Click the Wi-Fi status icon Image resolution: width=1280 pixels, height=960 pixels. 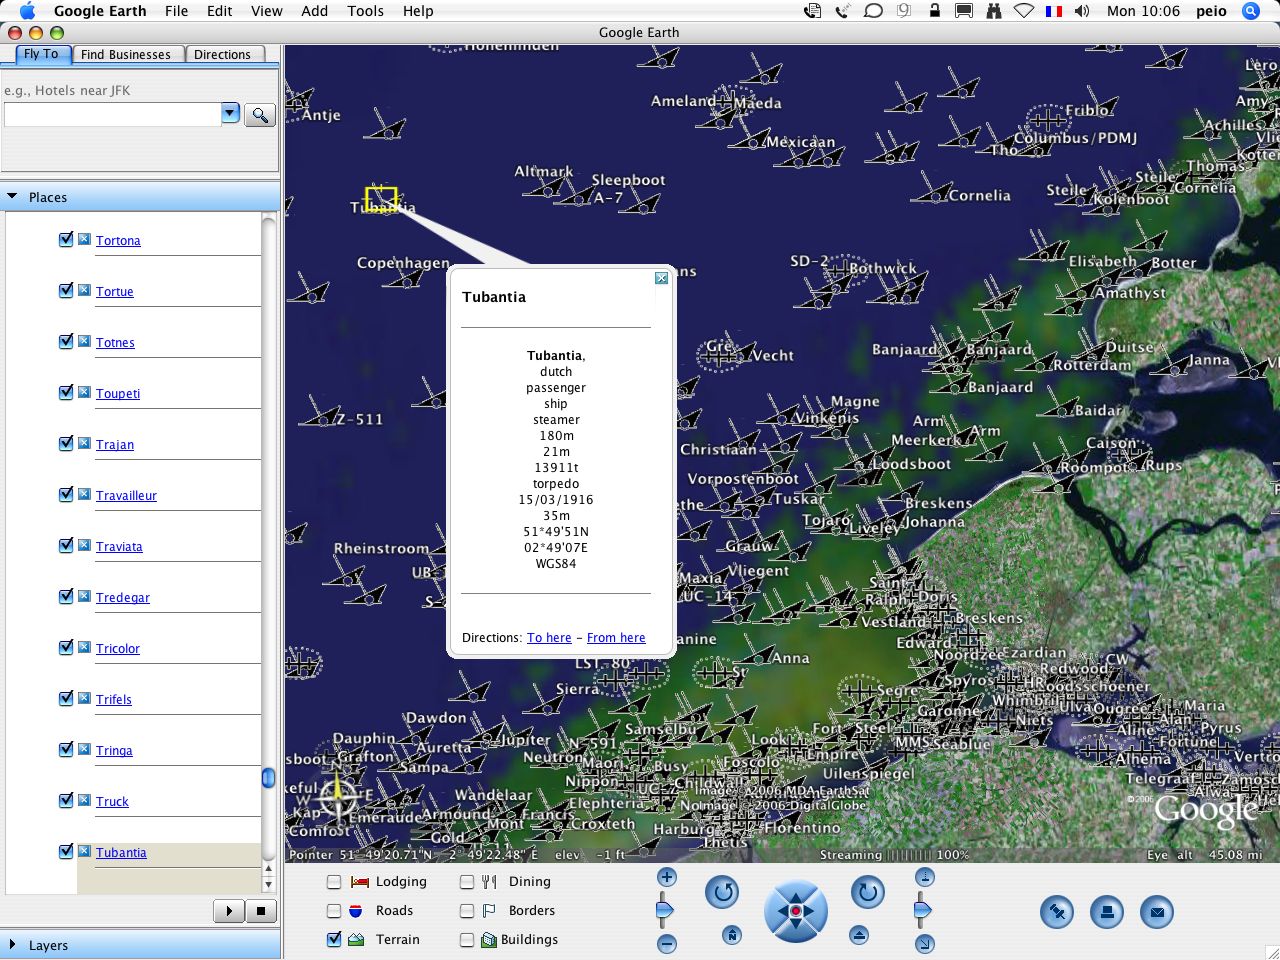[x=1024, y=11]
